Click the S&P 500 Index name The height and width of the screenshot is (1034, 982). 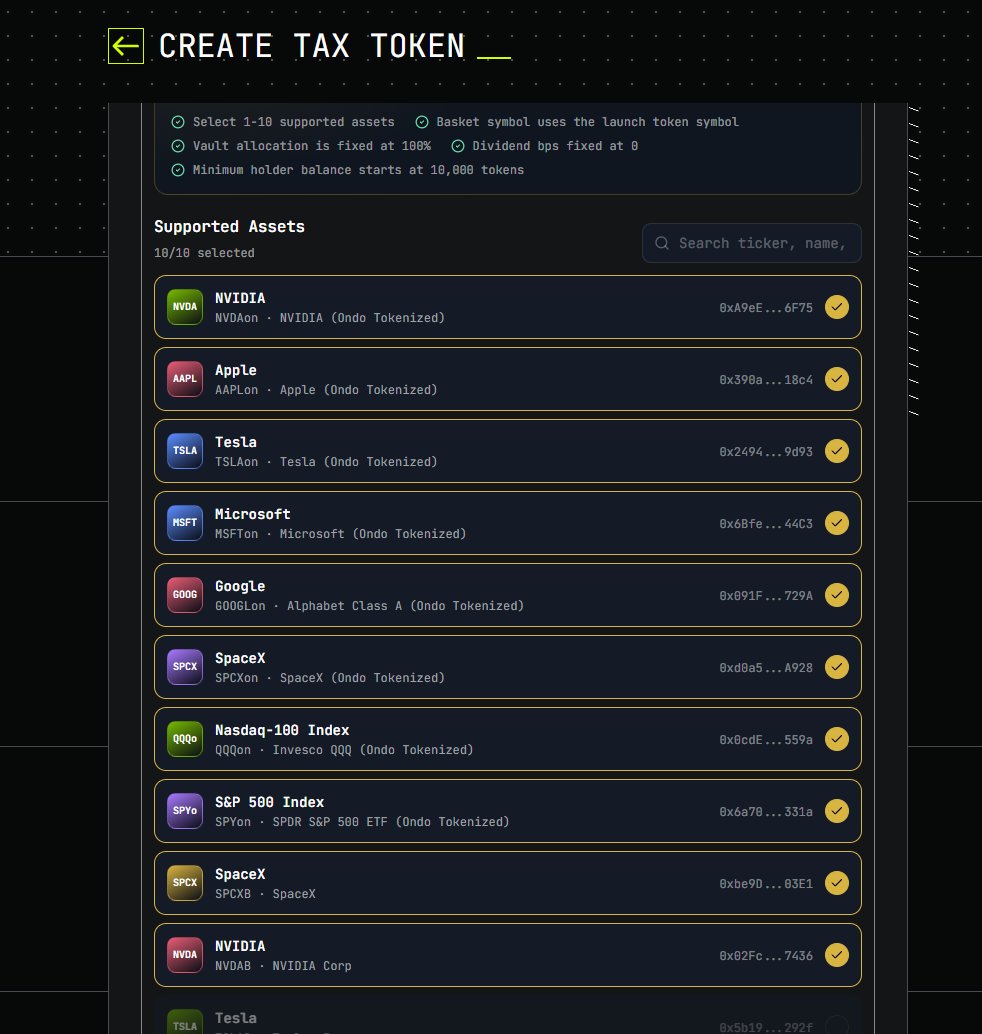point(269,802)
